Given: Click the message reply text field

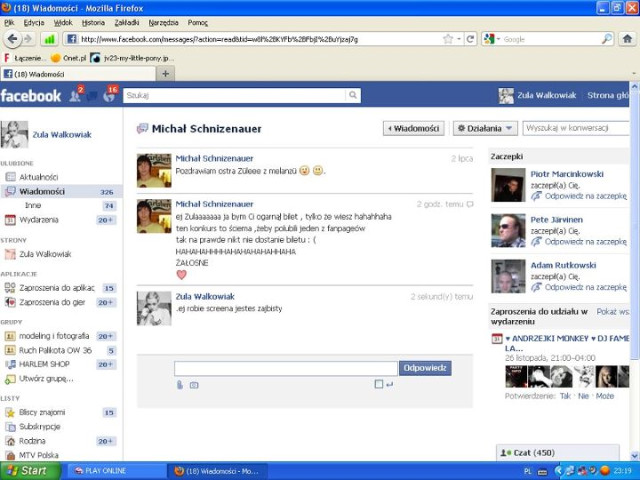Looking at the screenshot, I should 286,368.
